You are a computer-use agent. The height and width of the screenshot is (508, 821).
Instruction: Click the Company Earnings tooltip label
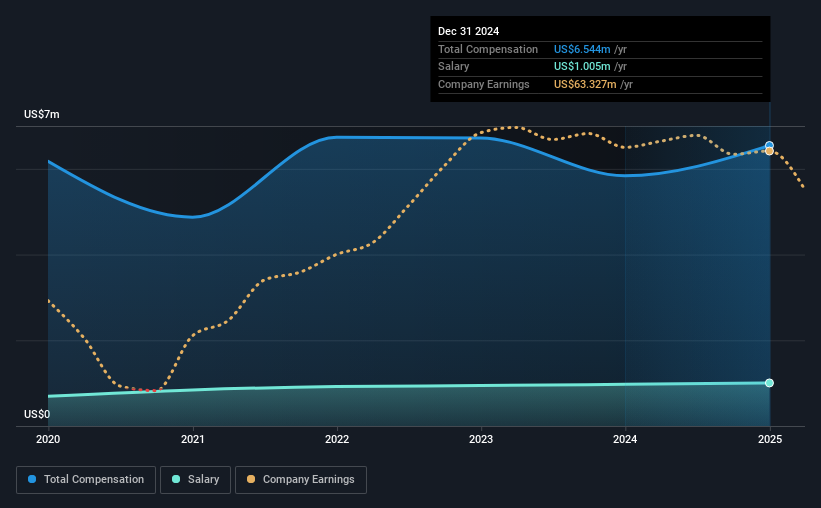[x=484, y=84]
